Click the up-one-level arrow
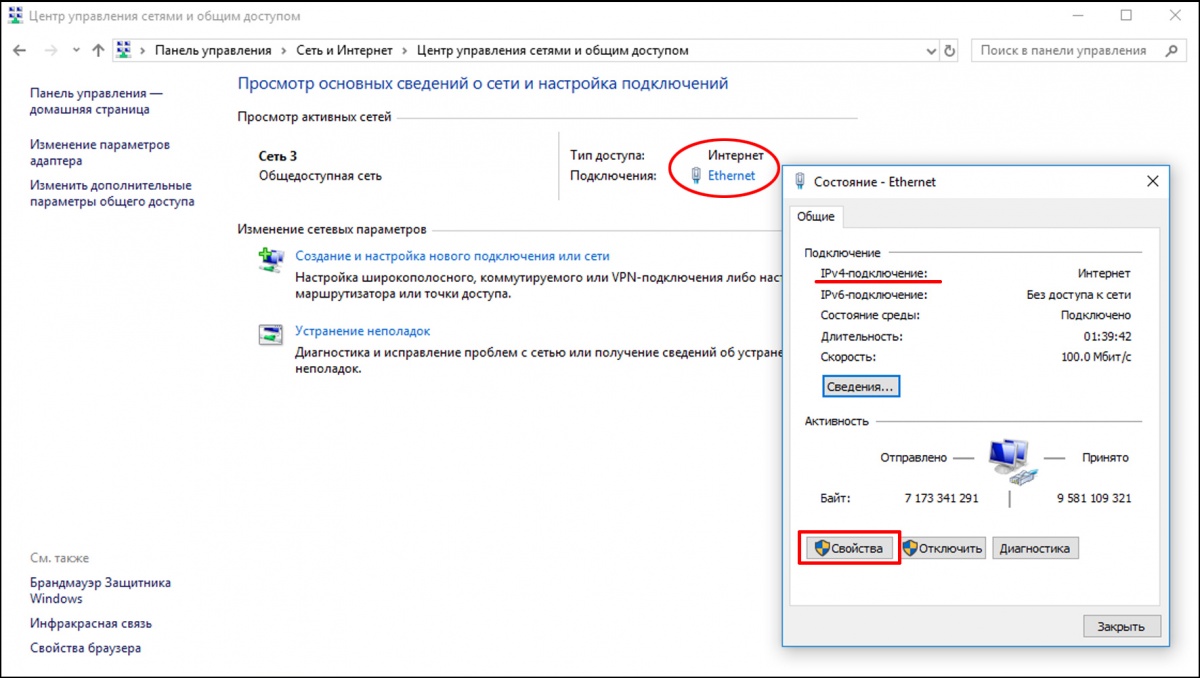Image resolution: width=1200 pixels, height=678 pixels. point(98,50)
